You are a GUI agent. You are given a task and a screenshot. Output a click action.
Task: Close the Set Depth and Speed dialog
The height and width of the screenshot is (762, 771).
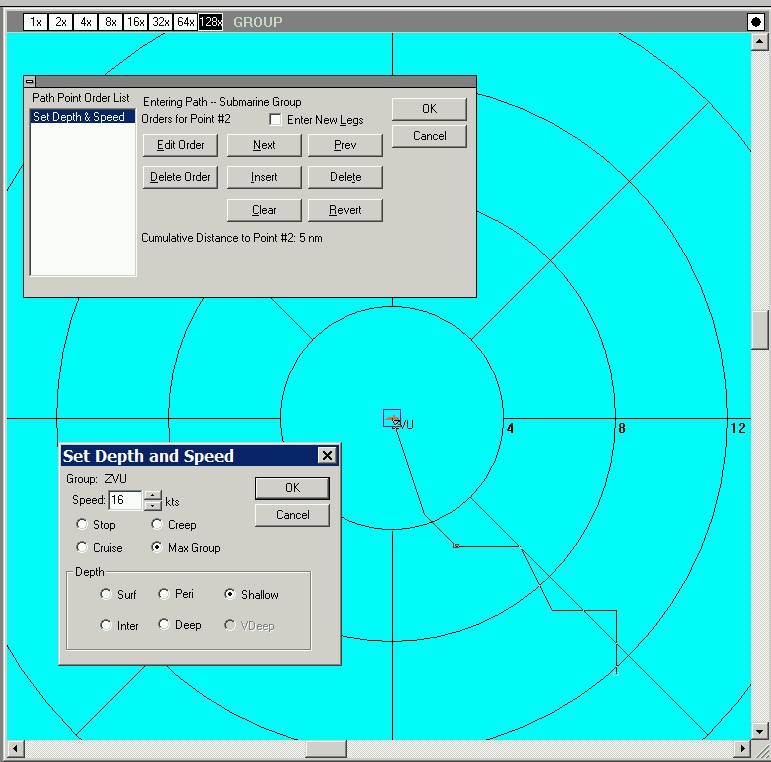tap(327, 456)
